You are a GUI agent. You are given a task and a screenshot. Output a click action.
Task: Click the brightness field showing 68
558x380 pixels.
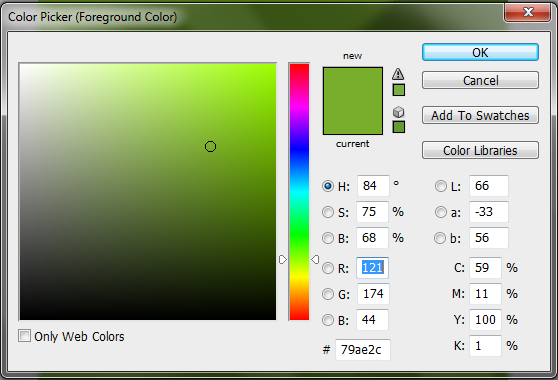pyautogui.click(x=372, y=238)
